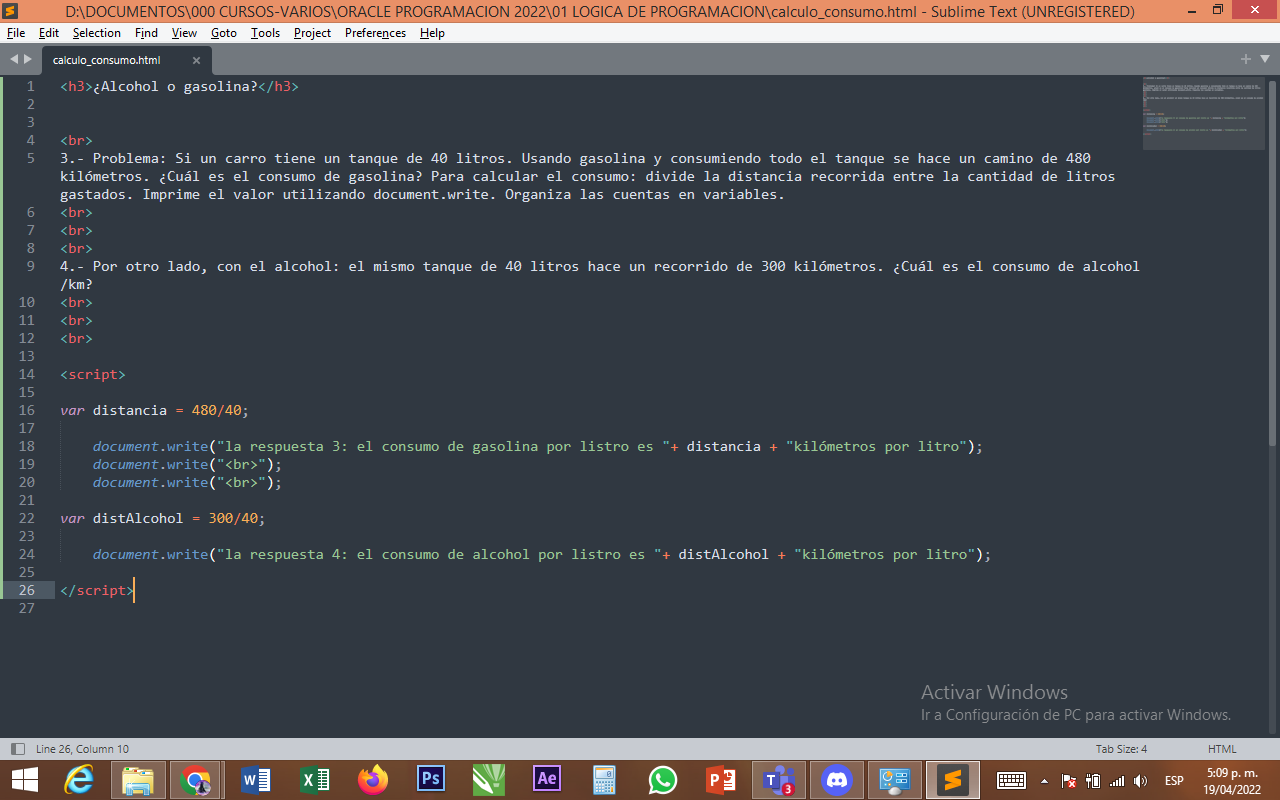Click the '480/40' value on line 16
1280x800 pixels.
[217, 410]
